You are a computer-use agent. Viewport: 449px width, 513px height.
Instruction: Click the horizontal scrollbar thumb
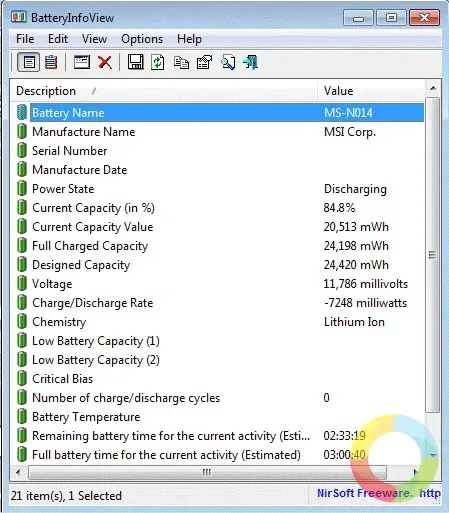pos(207,472)
